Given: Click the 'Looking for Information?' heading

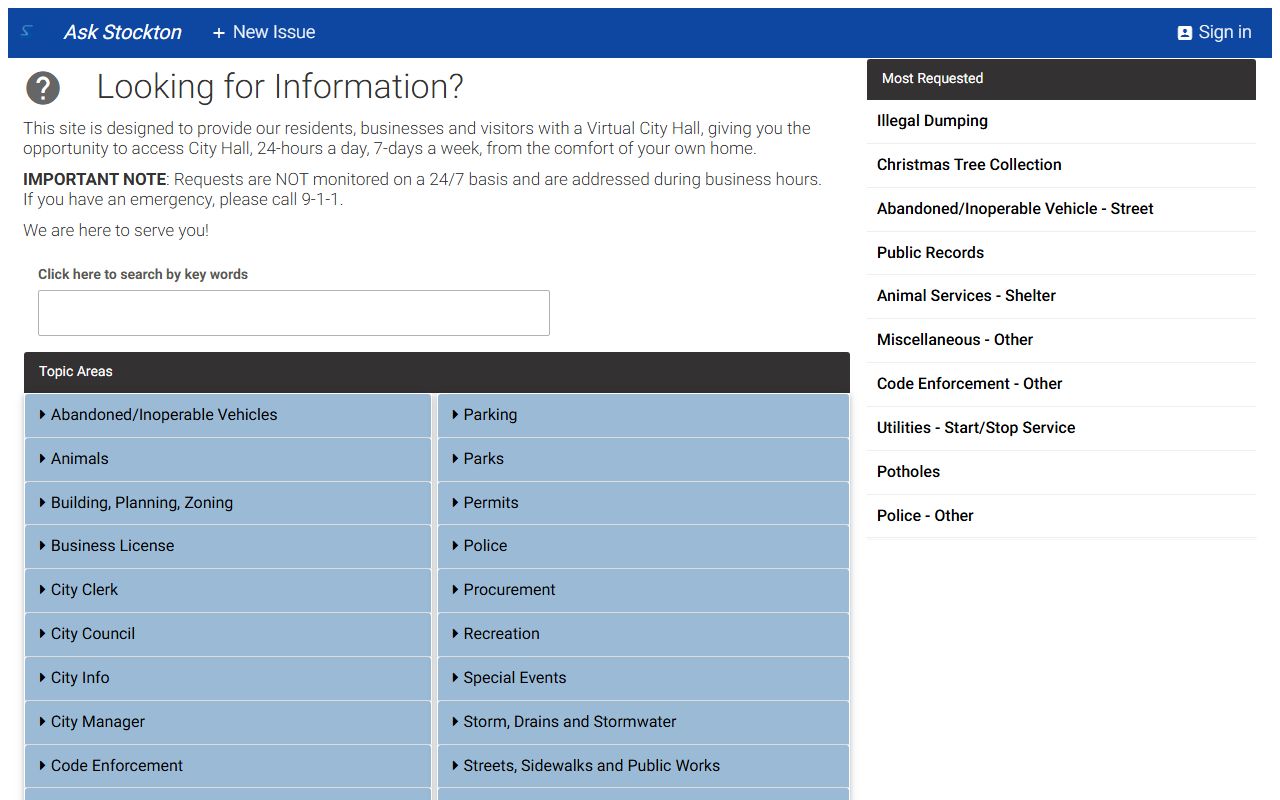Looking at the screenshot, I should click(x=280, y=87).
